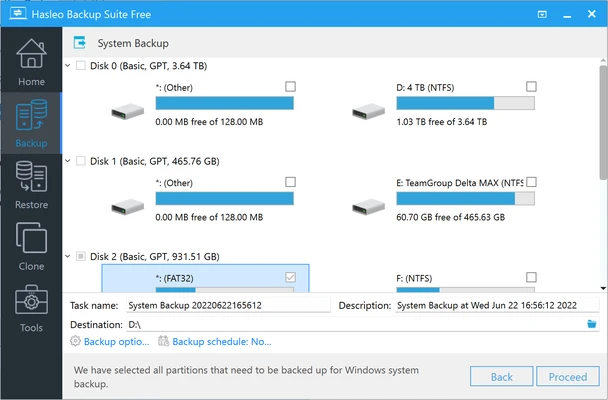Image resolution: width=608 pixels, height=400 pixels.
Task: Click the "Disk 0 (Basic, GPT, 3.64 TB)" label
Action: pyautogui.click(x=149, y=66)
